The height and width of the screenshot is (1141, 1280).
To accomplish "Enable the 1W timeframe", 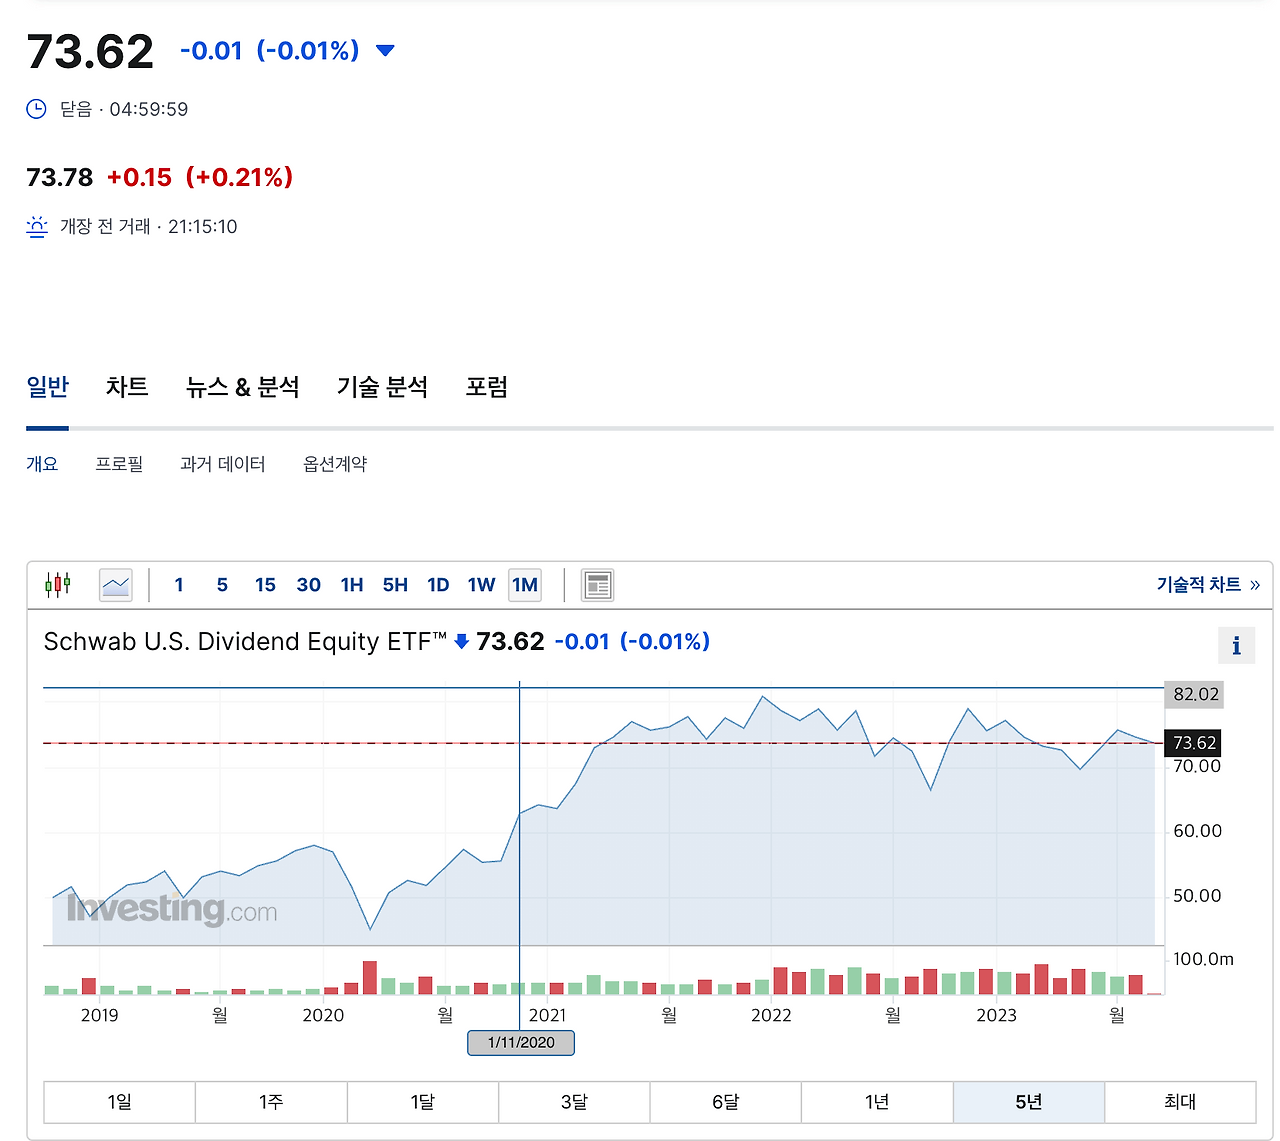I will pos(481,584).
